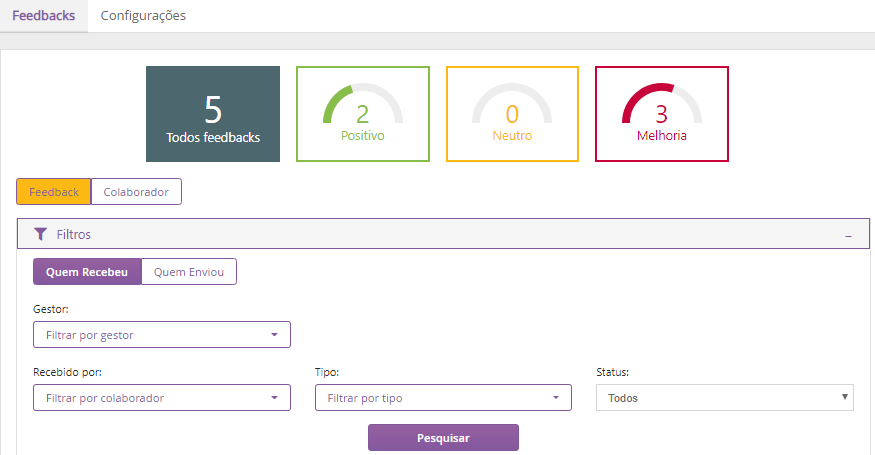Filter by the Neutro feedback card

click(x=512, y=114)
